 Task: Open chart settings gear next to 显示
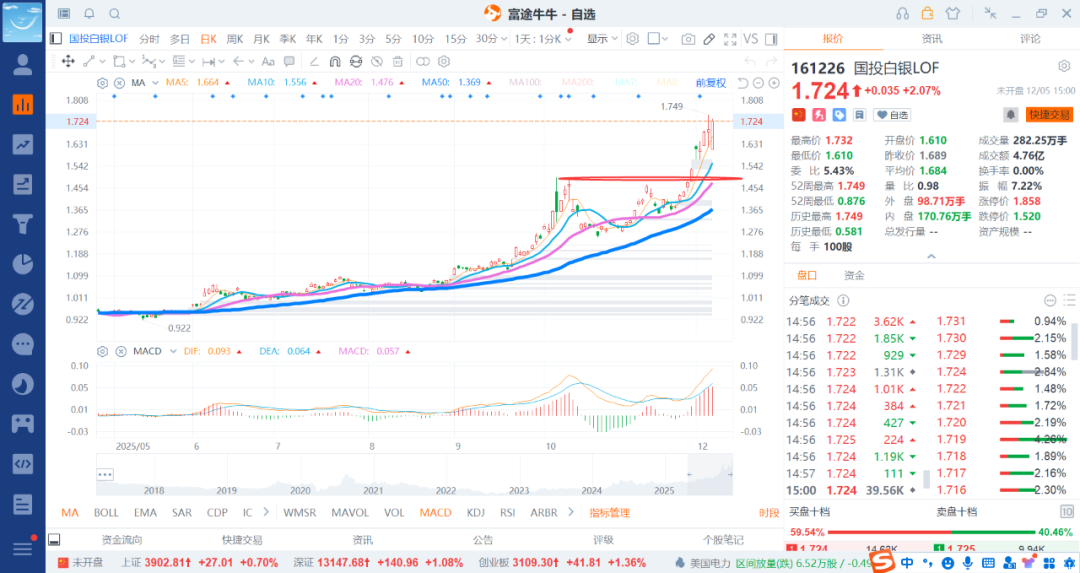click(632, 39)
